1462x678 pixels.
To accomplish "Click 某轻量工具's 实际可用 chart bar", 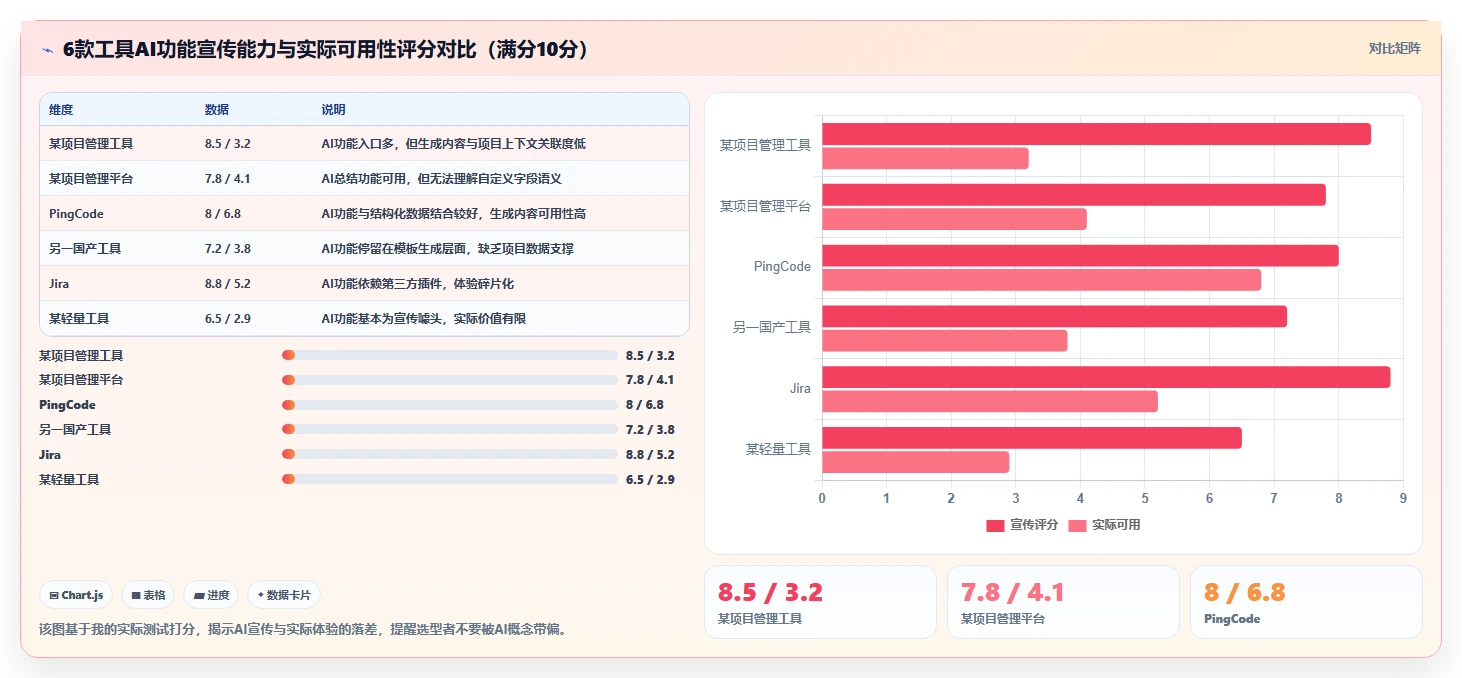I will [x=916, y=462].
